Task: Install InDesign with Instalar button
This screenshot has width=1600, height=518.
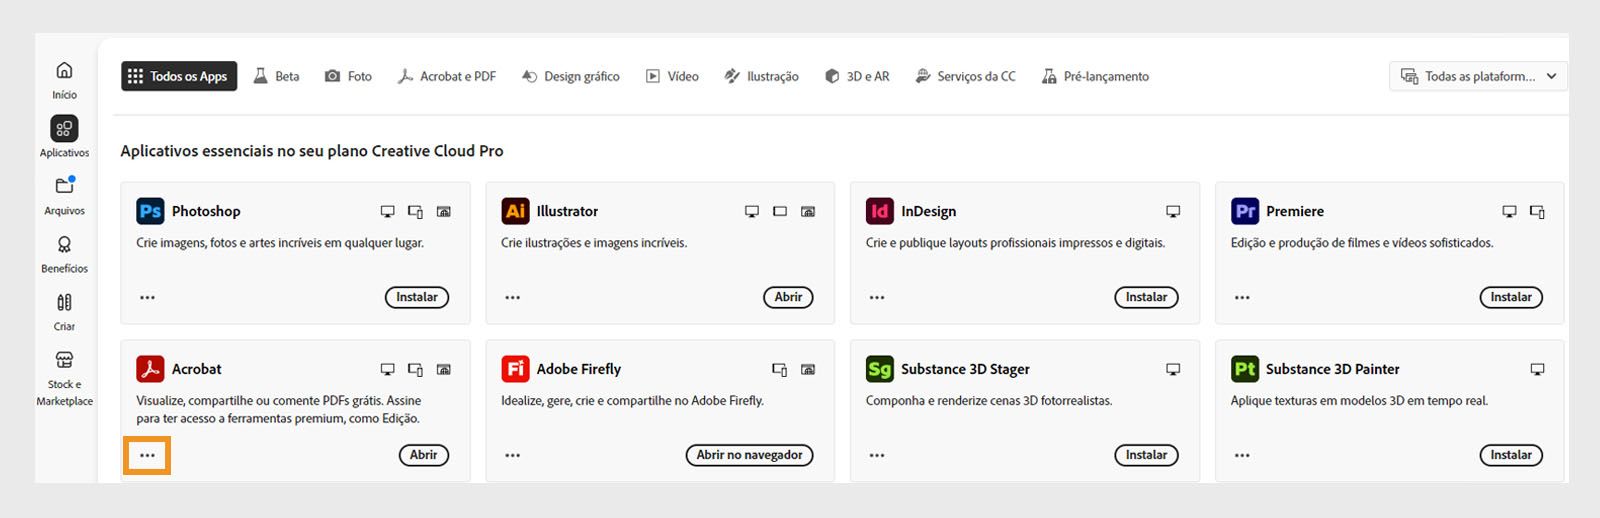Action: pos(1146,297)
